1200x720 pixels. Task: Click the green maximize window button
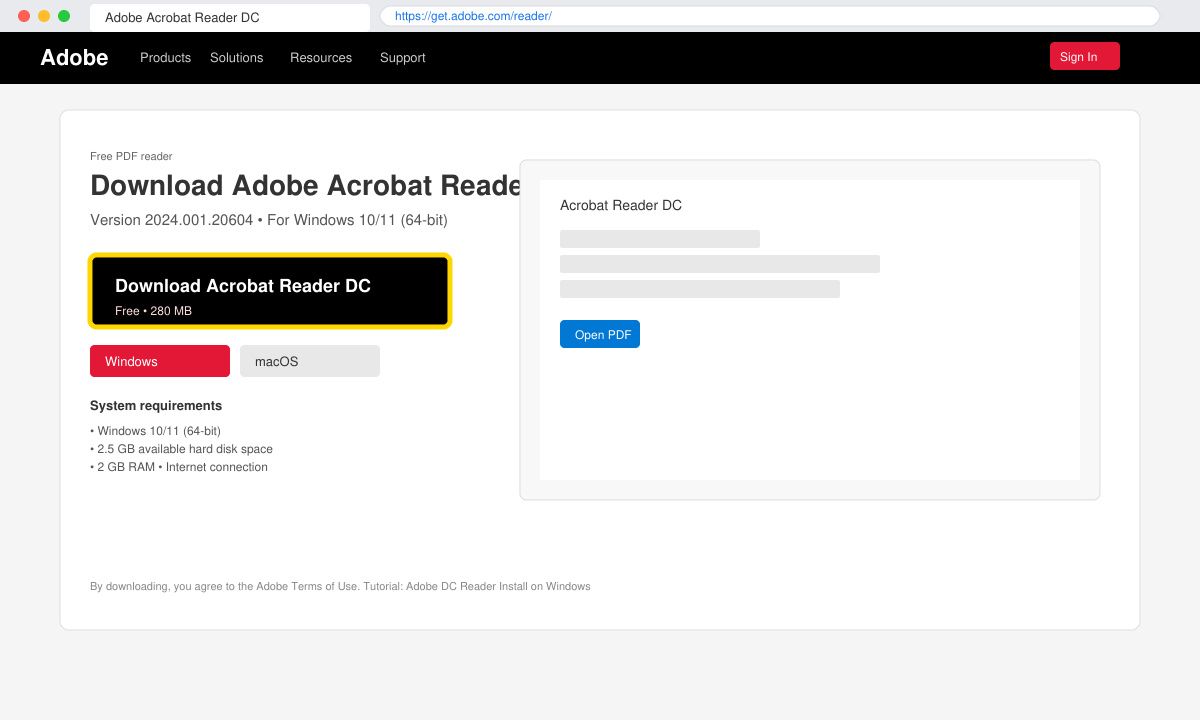click(64, 16)
